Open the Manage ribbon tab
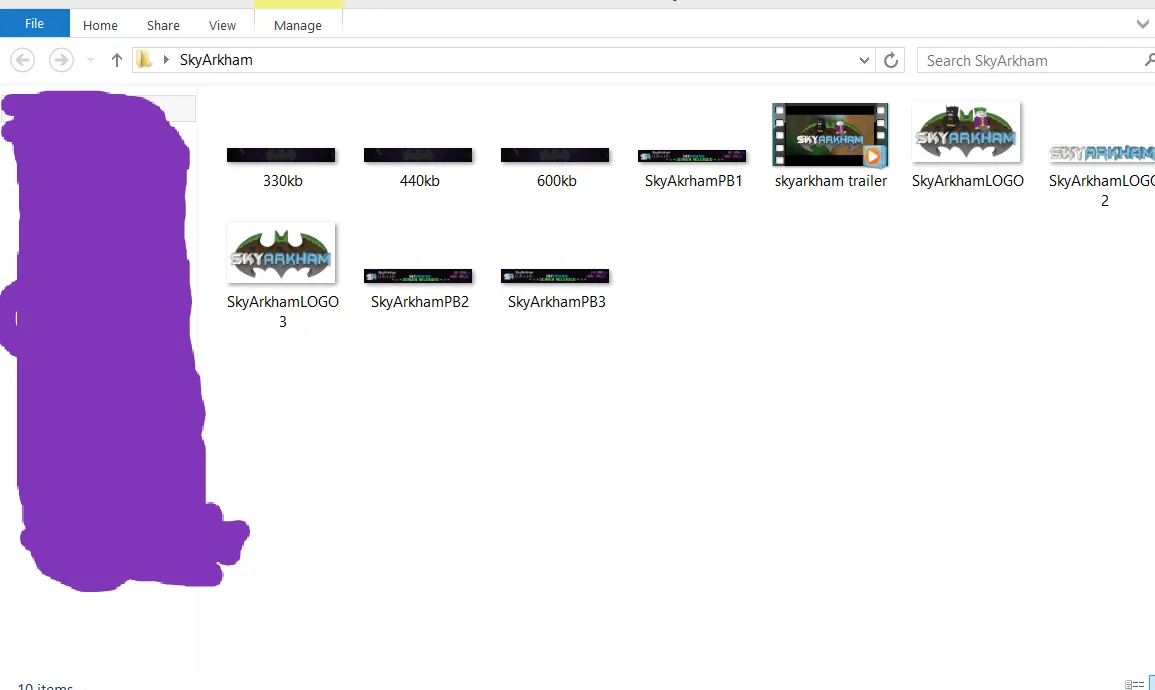The width and height of the screenshot is (1155, 690). click(298, 25)
